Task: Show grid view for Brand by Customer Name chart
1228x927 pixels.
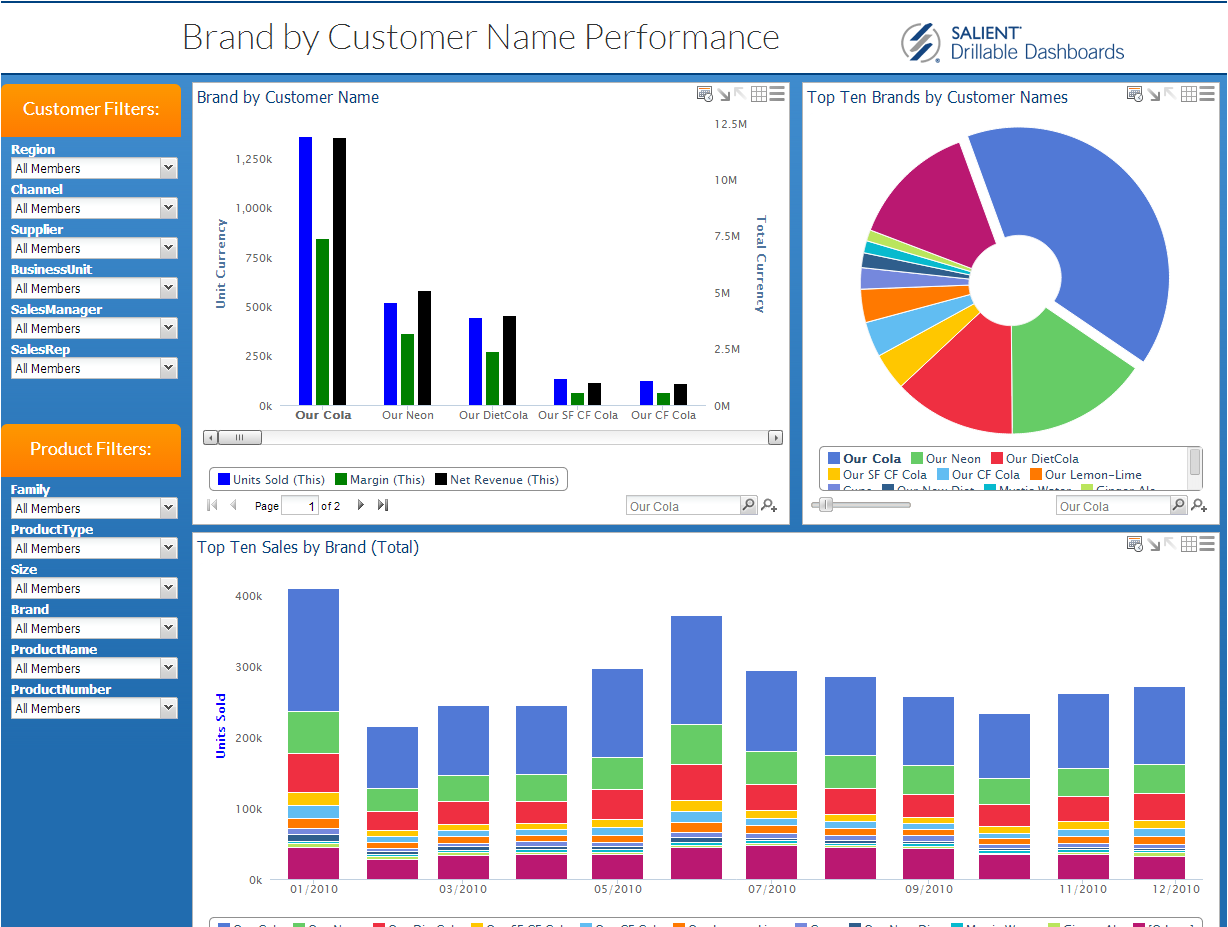Action: coord(759,94)
